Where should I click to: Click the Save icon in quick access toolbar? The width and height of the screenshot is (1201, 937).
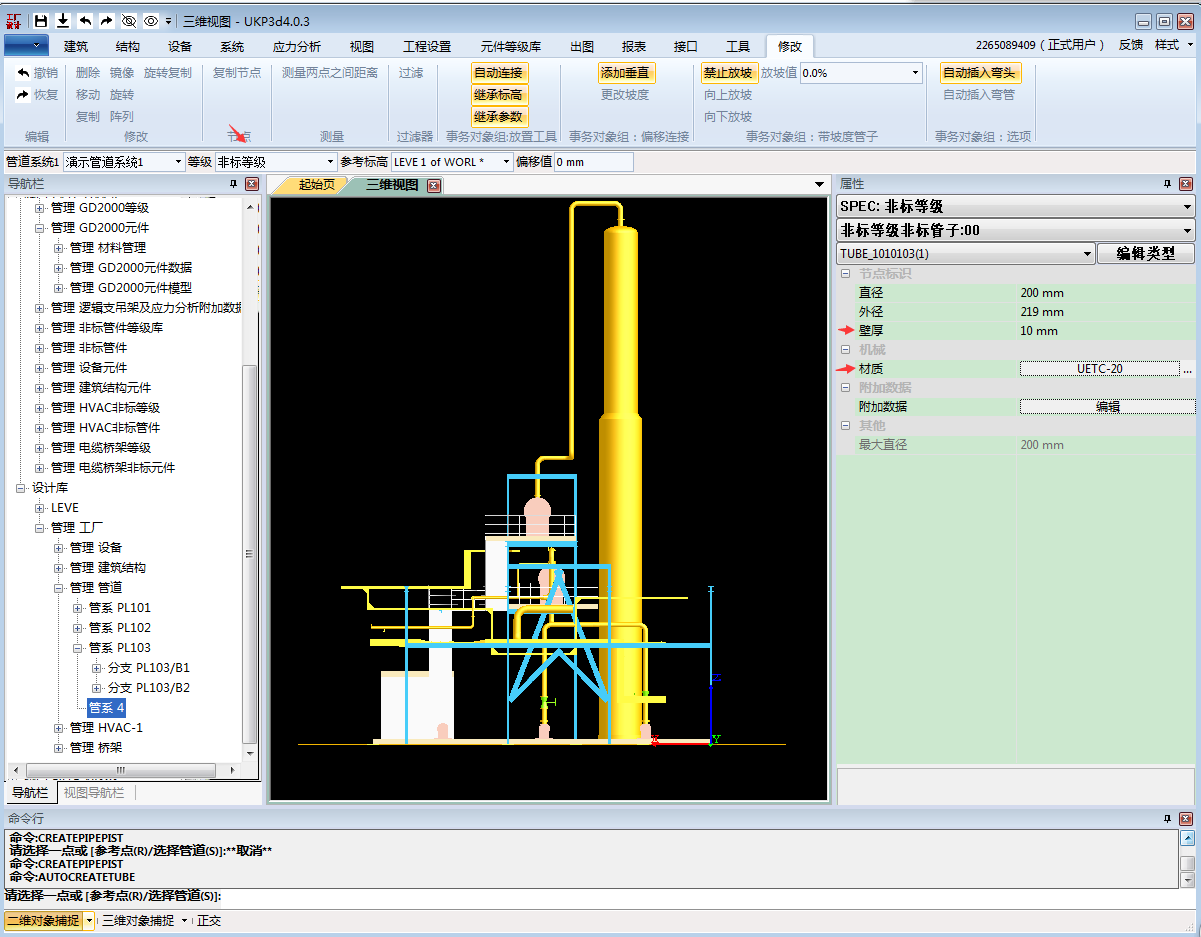[41, 20]
